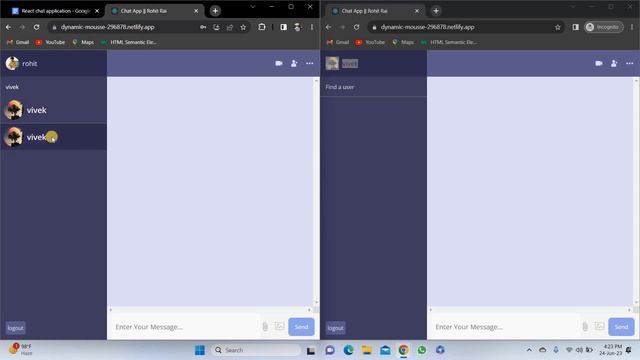640x360 pixels.
Task: Open File Explorer from taskbar
Action: 367,350
